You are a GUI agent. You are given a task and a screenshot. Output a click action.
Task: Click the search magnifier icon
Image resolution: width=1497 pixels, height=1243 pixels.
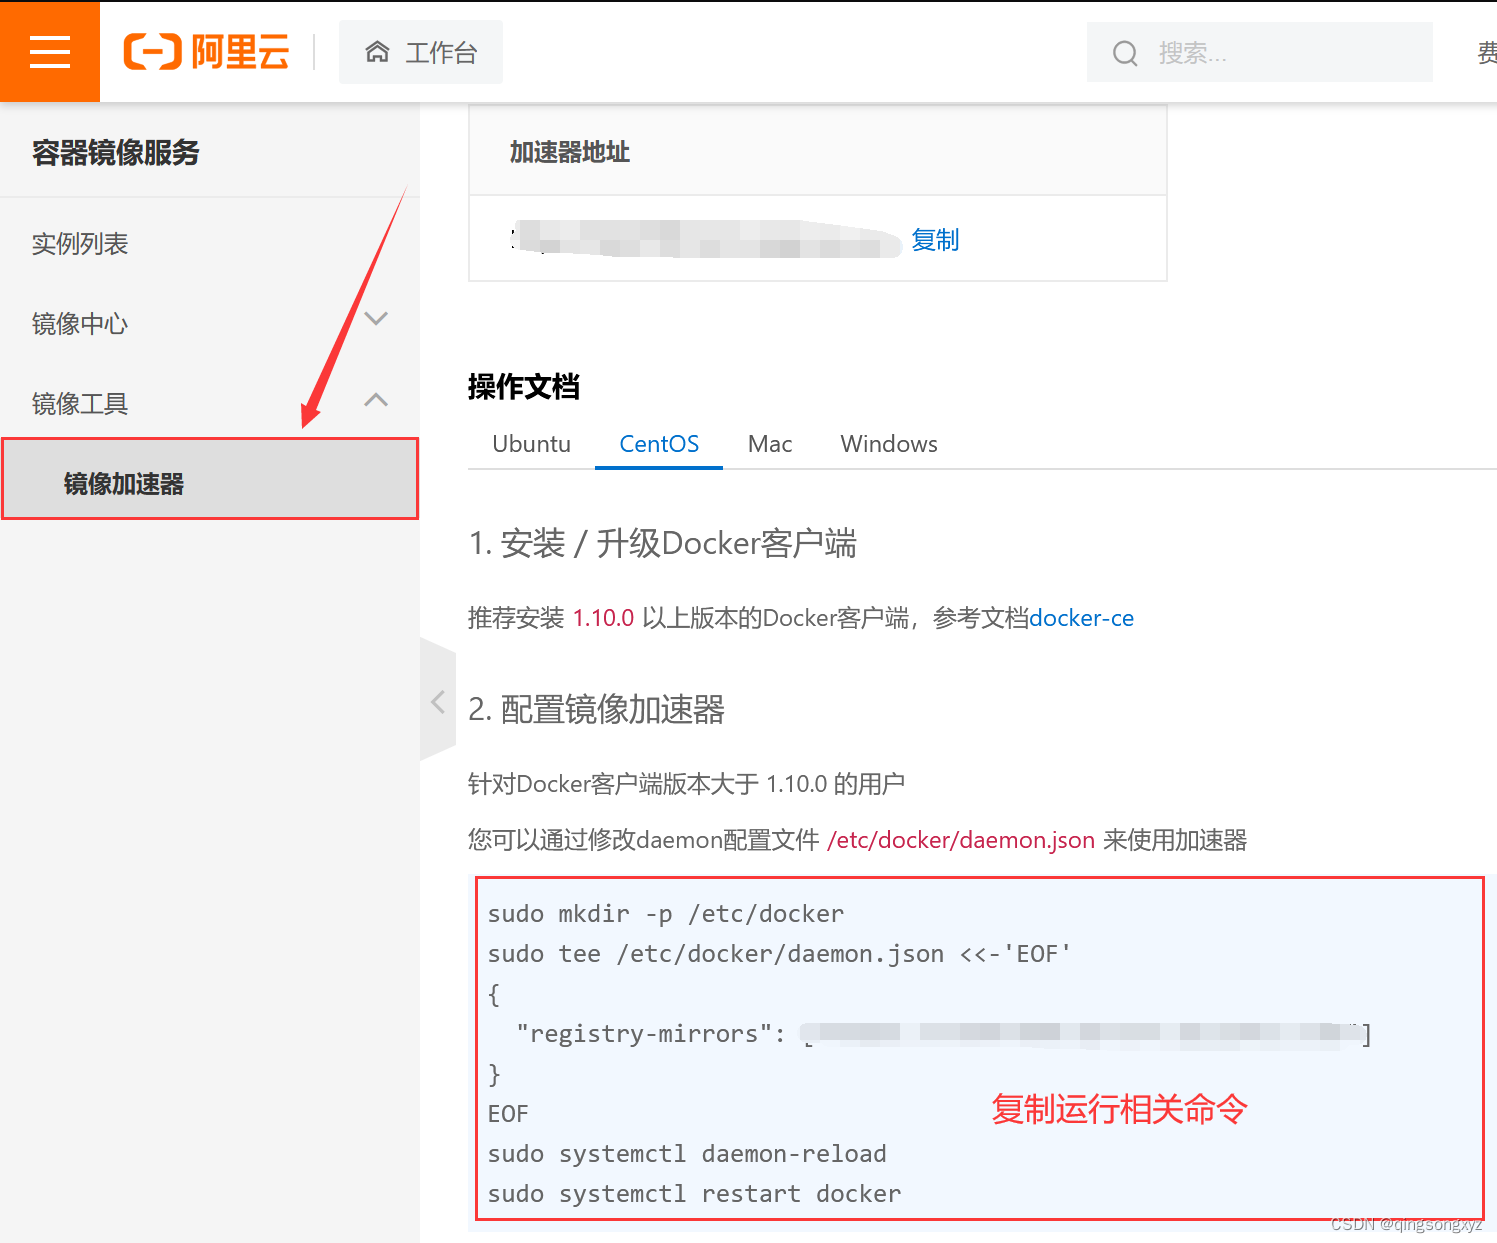coord(1125,53)
